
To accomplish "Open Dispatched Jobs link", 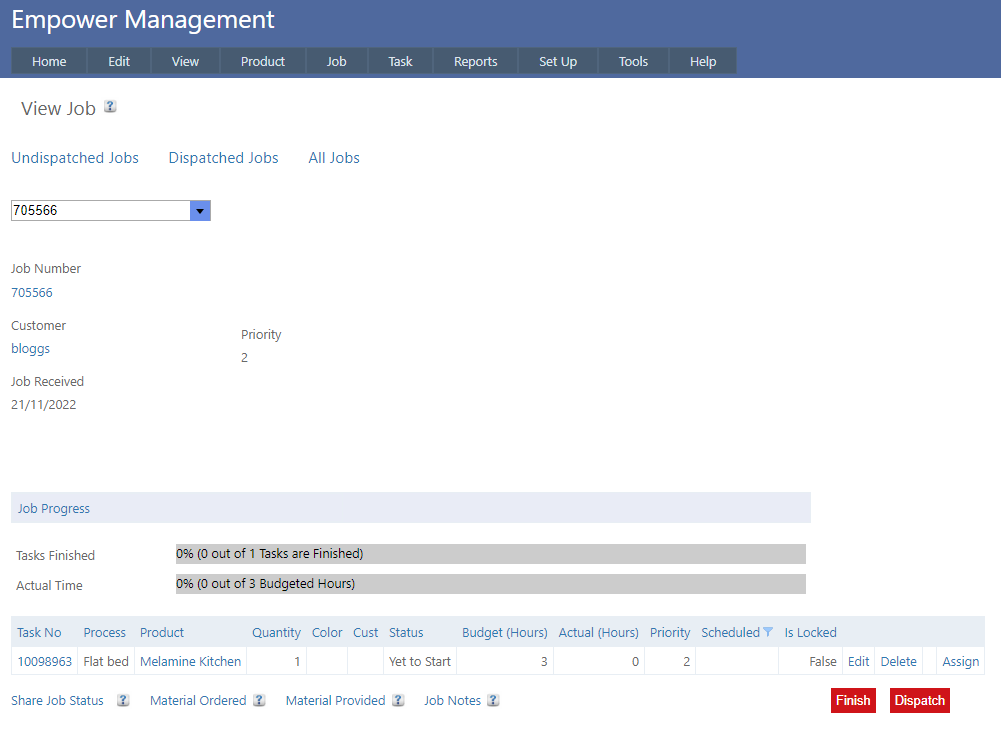I will (223, 158).
